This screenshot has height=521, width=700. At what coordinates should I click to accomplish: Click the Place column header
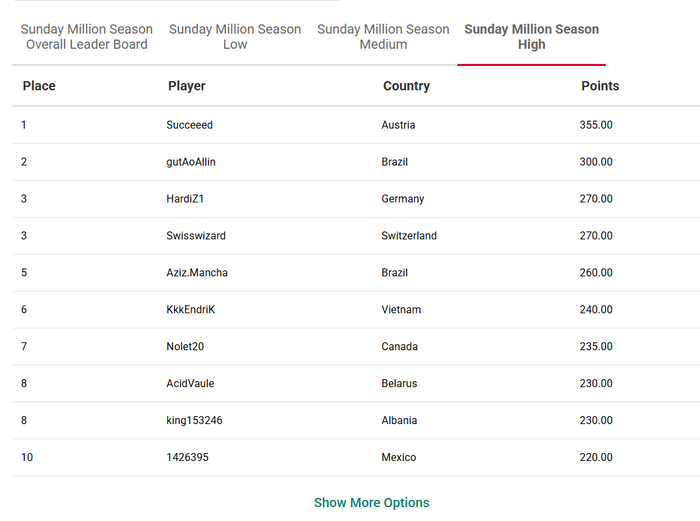(x=39, y=86)
